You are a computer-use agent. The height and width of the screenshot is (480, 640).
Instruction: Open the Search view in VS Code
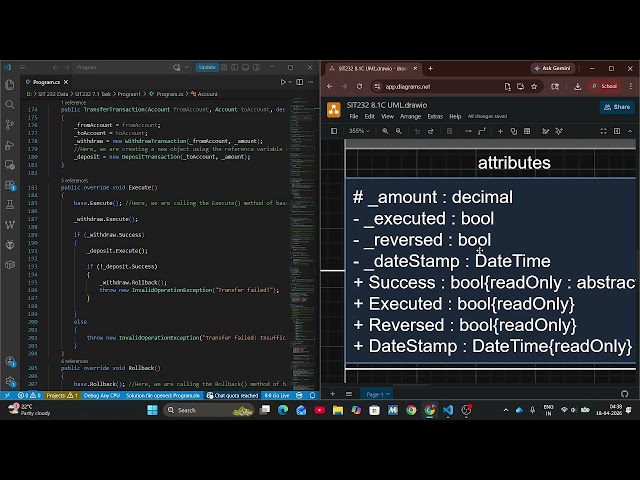(x=10, y=104)
